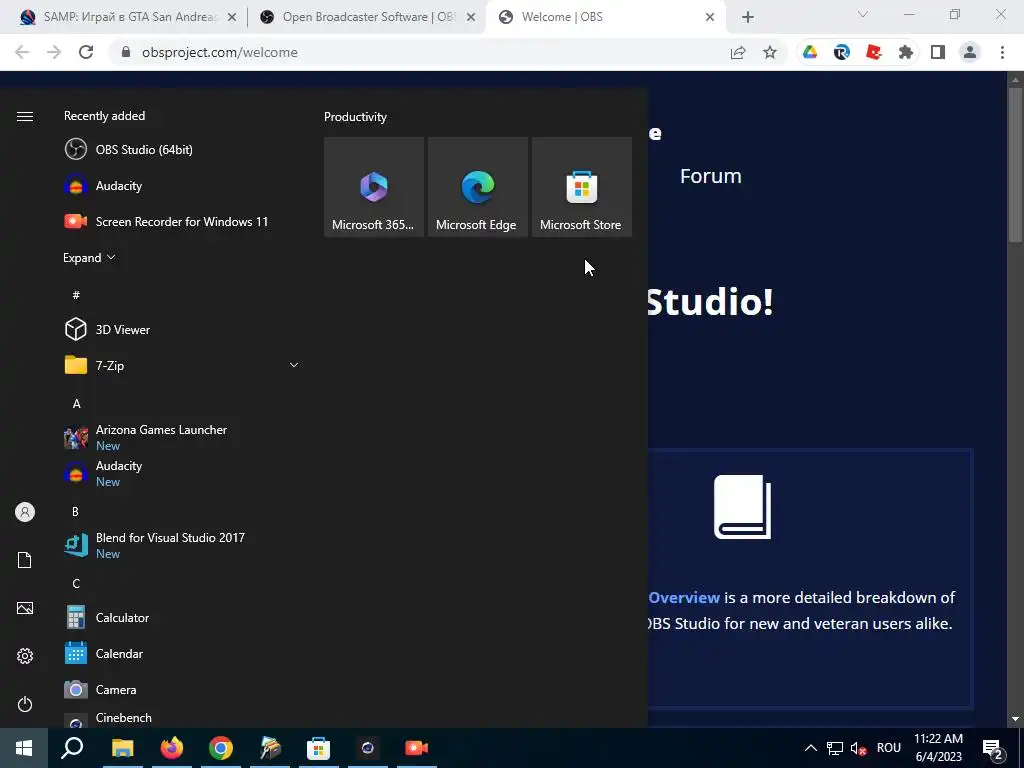Click the Windows Start button
This screenshot has height=768, width=1024.
(24, 748)
